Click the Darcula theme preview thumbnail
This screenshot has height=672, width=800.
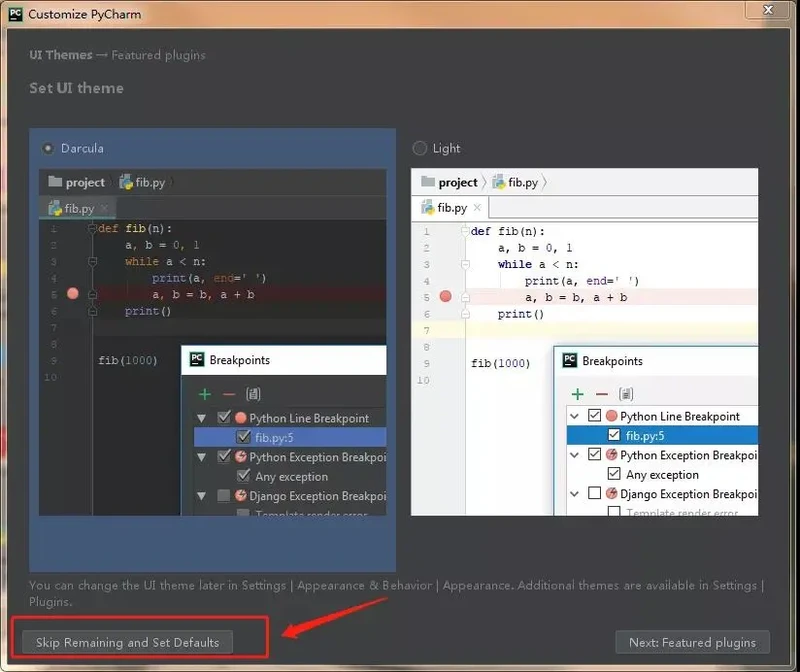tap(212, 342)
